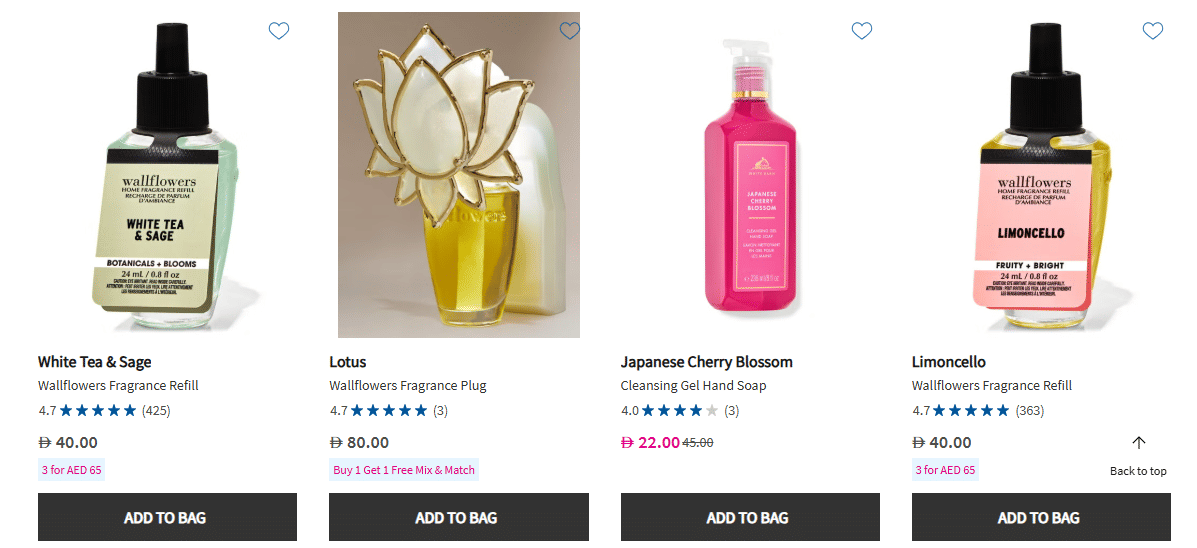The image size is (1197, 548).
Task: Add Japanese Cherry Blossom soap to bag
Action: click(x=750, y=517)
